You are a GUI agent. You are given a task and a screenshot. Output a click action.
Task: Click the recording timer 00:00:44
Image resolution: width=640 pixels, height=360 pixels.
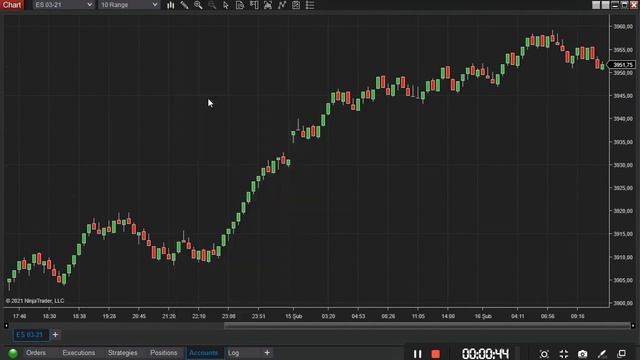click(x=485, y=354)
